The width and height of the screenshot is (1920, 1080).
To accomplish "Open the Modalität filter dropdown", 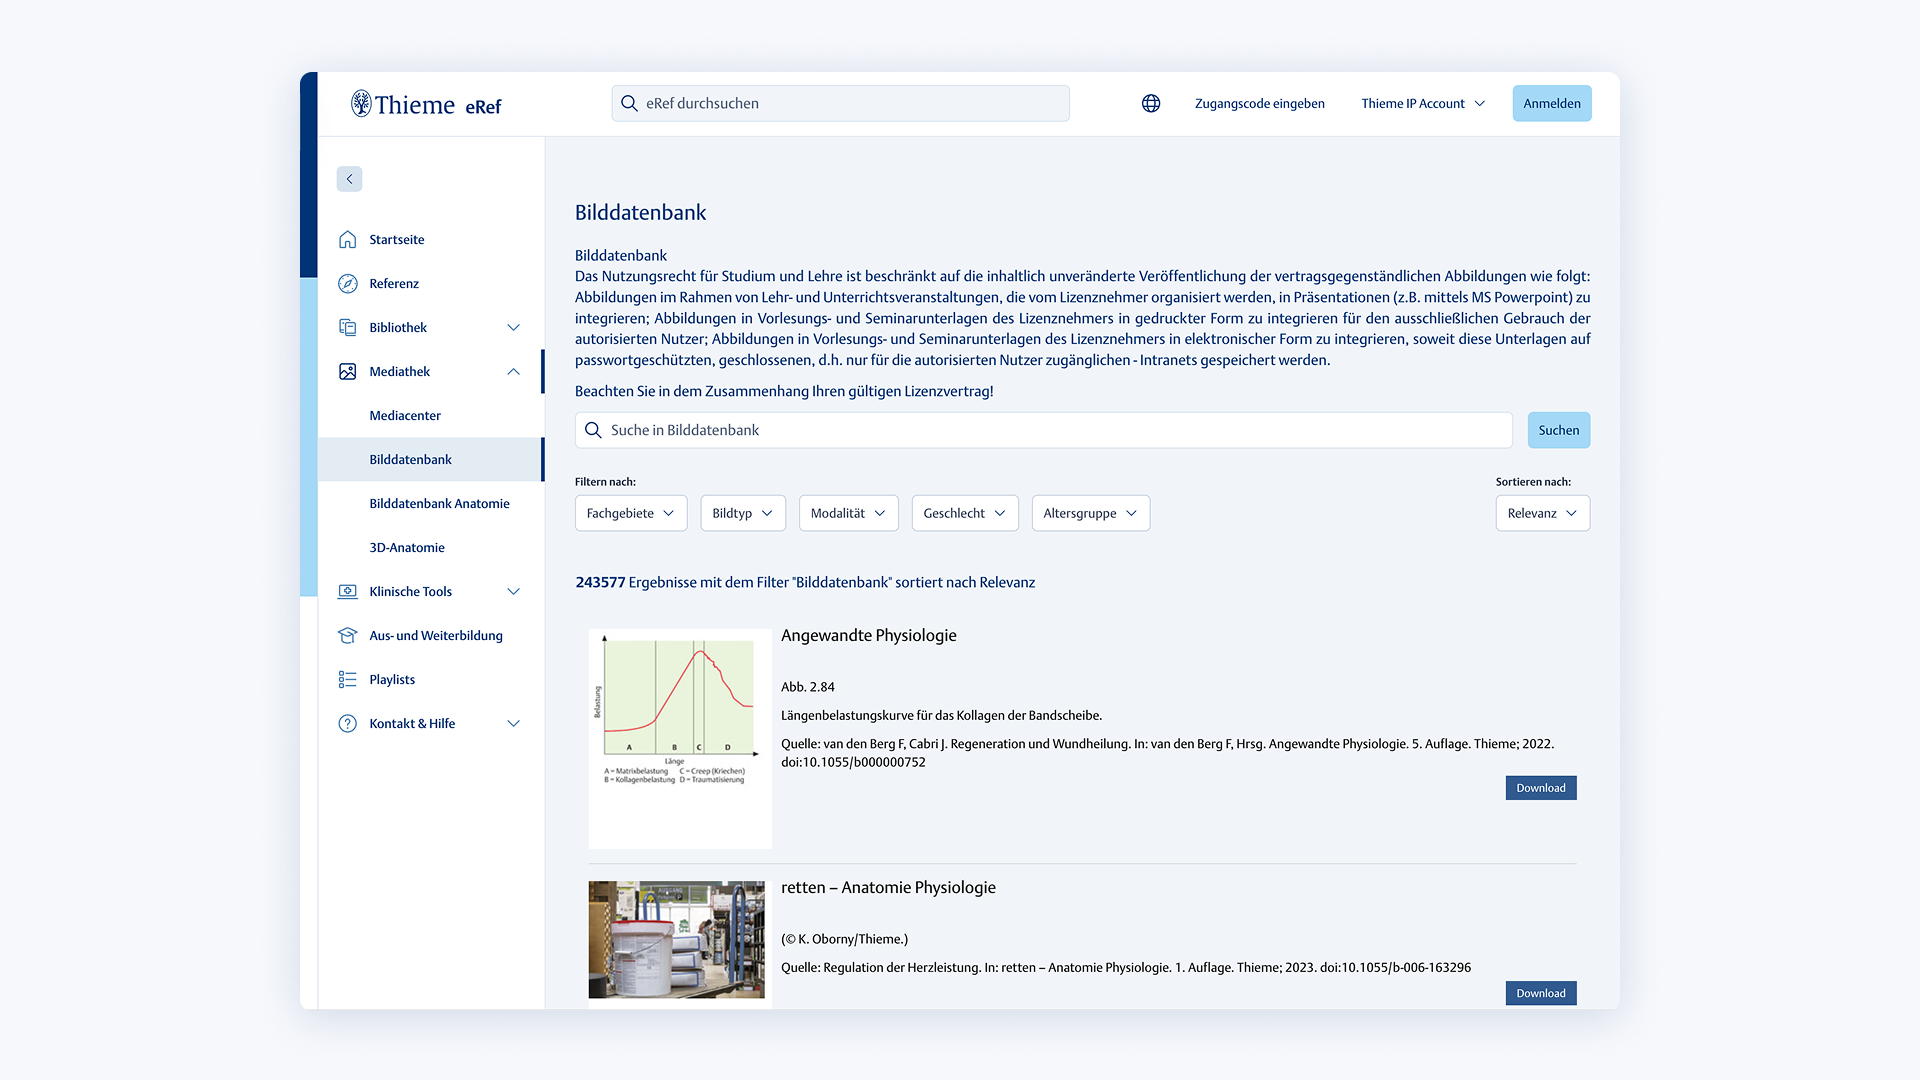I will tap(848, 513).
